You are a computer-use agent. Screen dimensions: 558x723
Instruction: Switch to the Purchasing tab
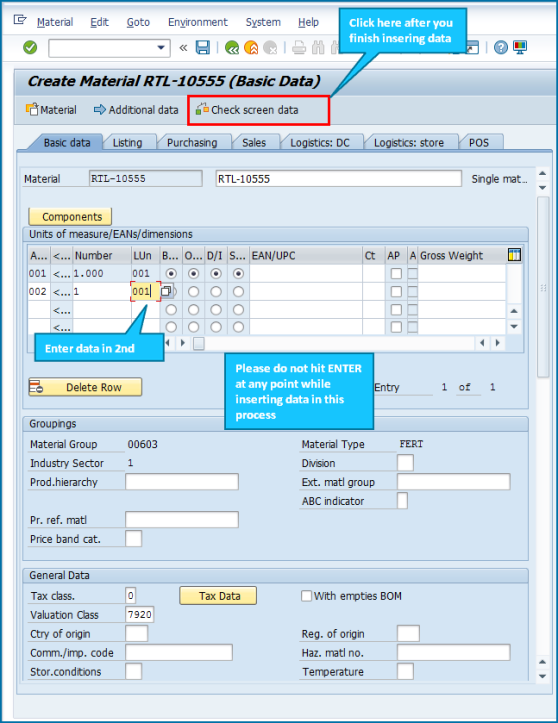click(192, 143)
